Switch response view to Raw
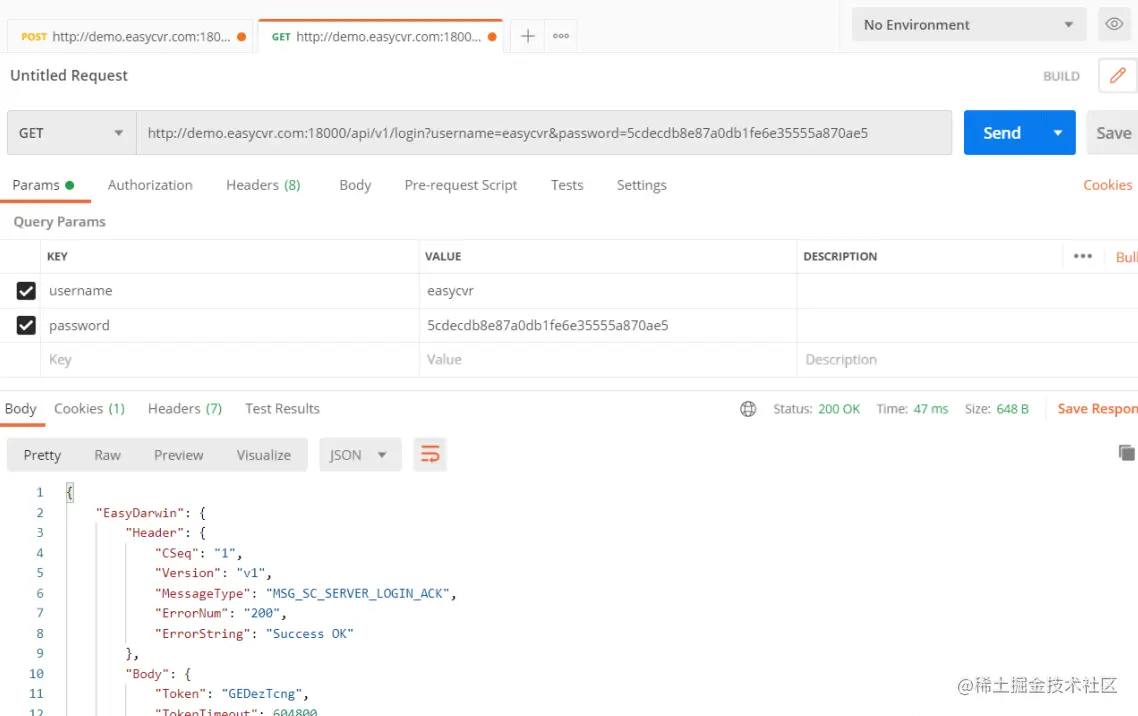Viewport: 1138px width, 716px height. coord(107,455)
